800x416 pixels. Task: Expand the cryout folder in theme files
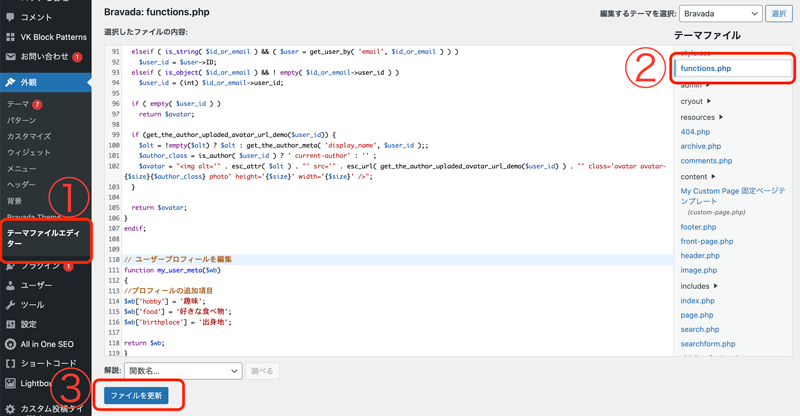[x=696, y=101]
